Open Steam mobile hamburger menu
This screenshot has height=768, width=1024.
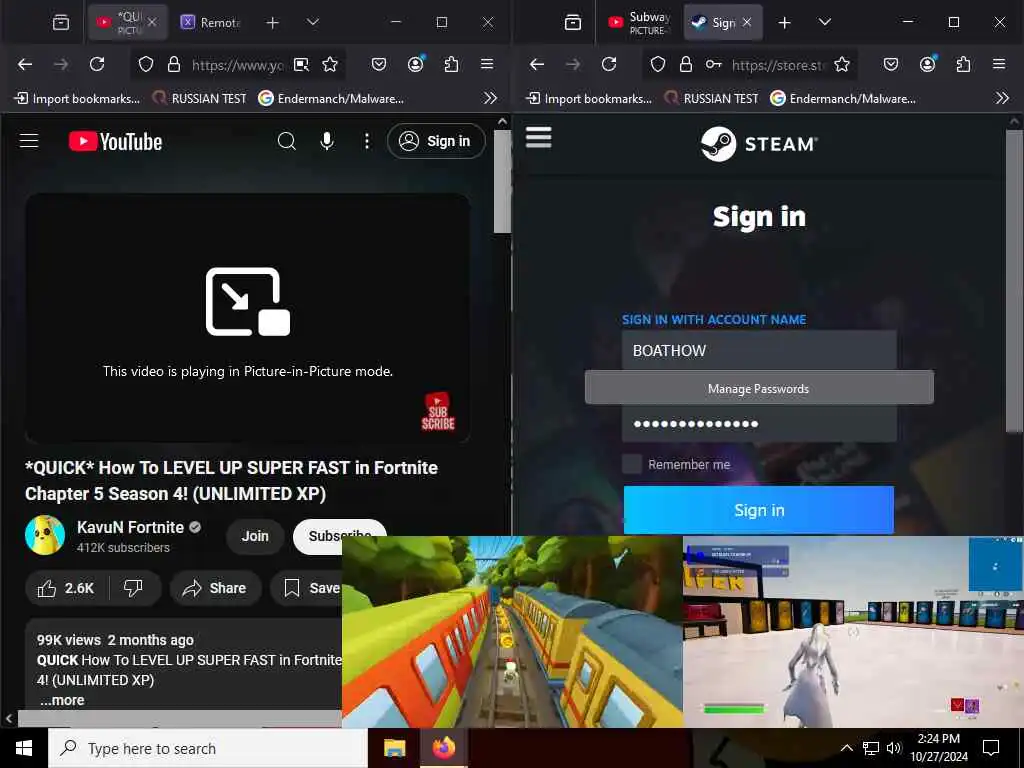tap(539, 137)
